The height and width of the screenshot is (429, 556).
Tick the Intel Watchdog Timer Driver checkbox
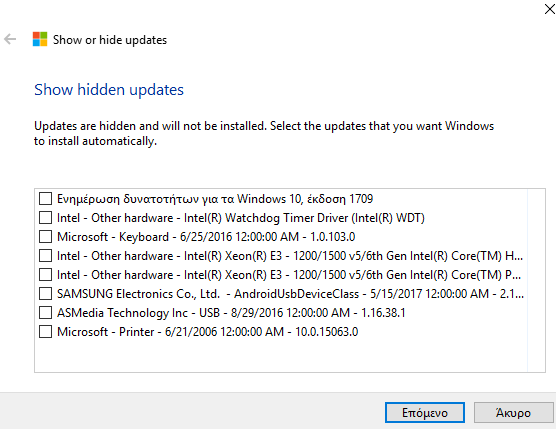point(45,218)
